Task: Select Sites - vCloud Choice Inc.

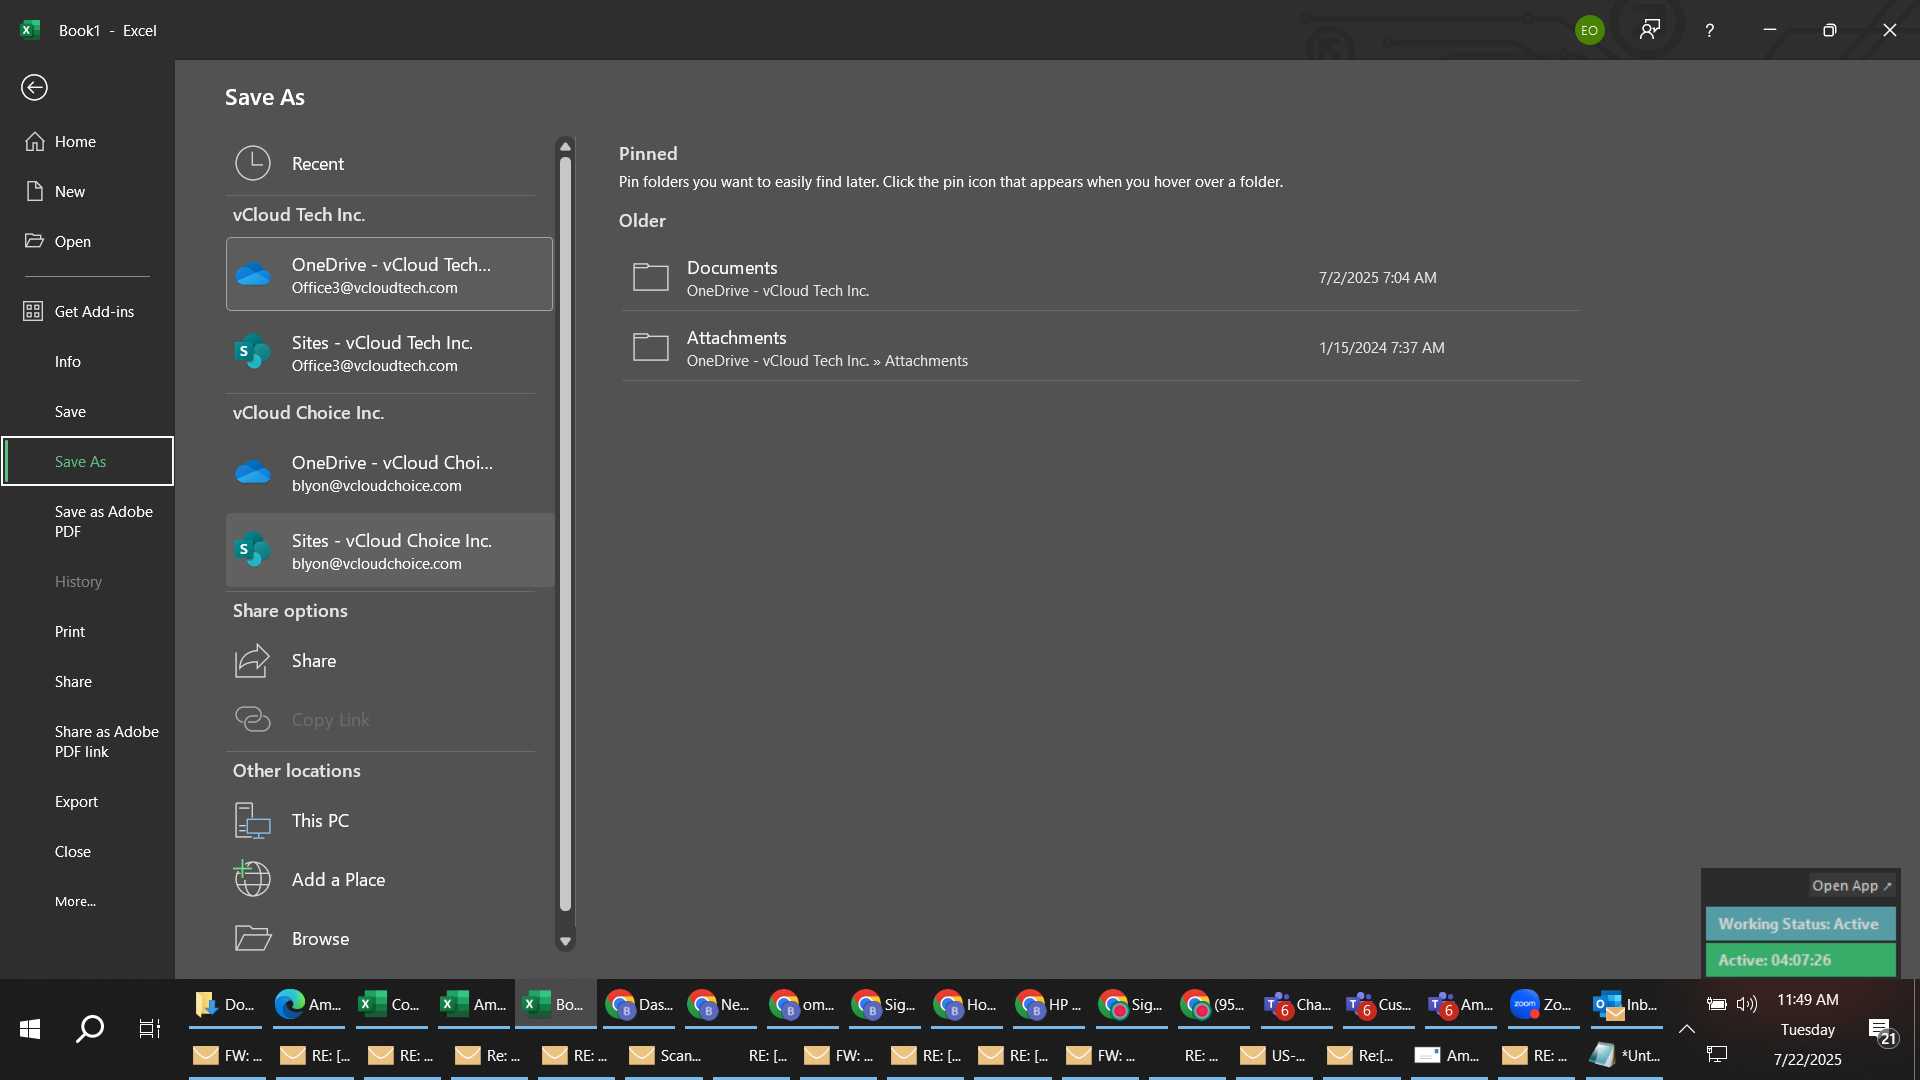Action: point(389,551)
